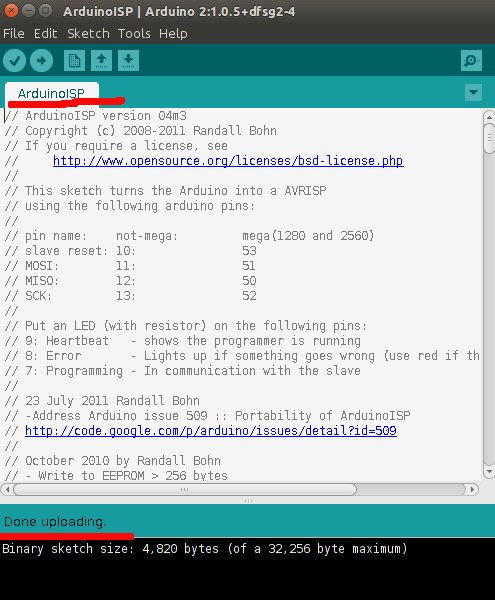The height and width of the screenshot is (600, 495).
Task: Click the '9: Heartbeat' comment line
Action: pos(182,341)
